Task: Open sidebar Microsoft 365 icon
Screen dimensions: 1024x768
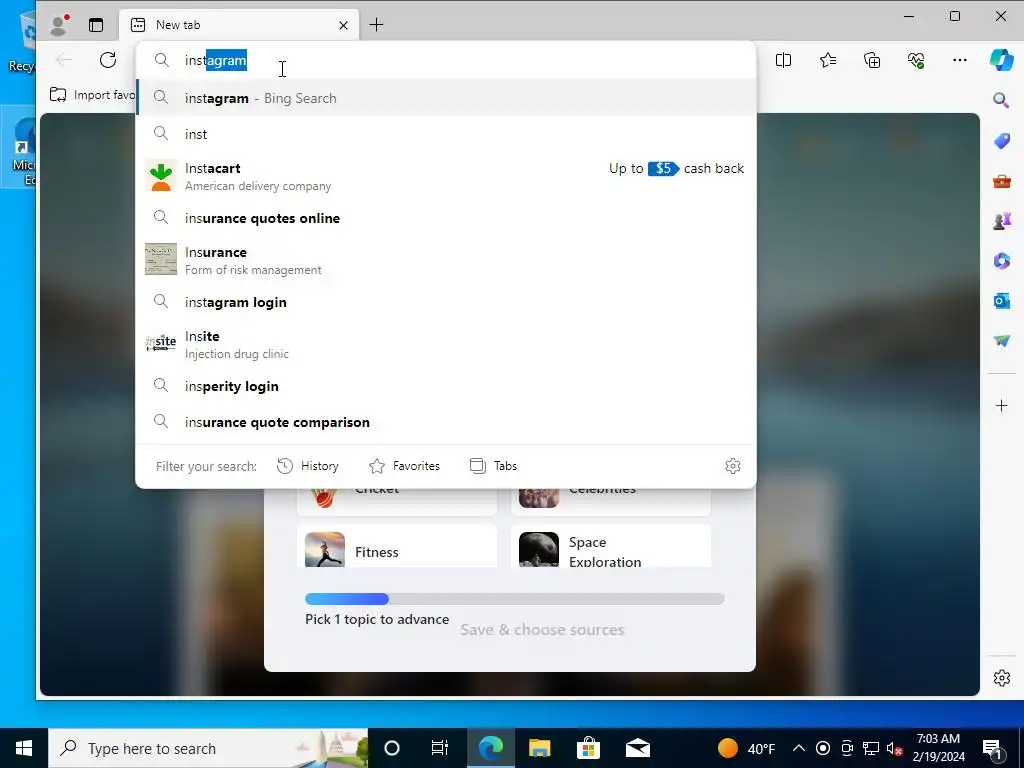Action: tap(1001, 261)
